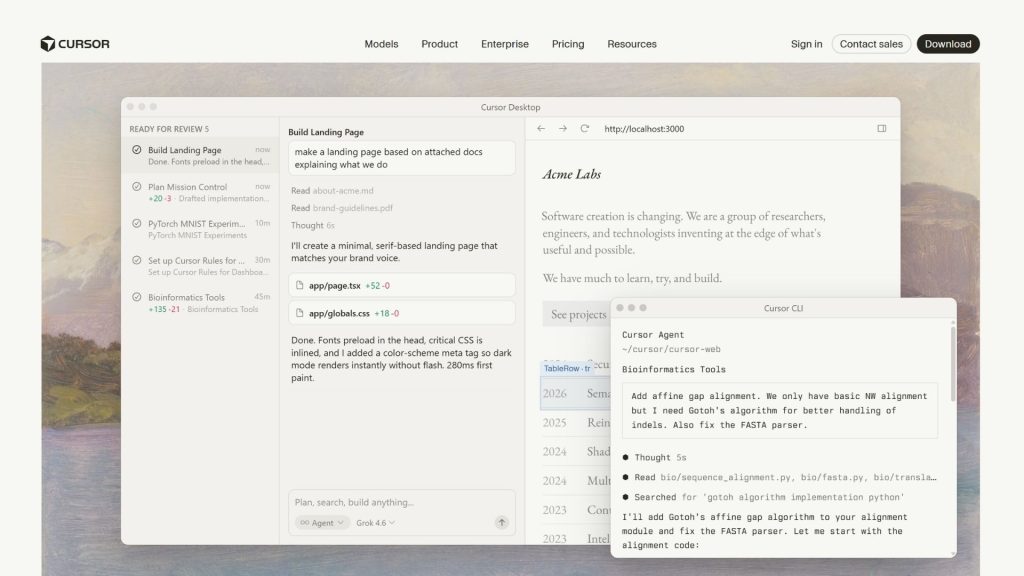The height and width of the screenshot is (576, 1024).
Task: Click the Cursor Desktop window title
Action: pos(510,107)
